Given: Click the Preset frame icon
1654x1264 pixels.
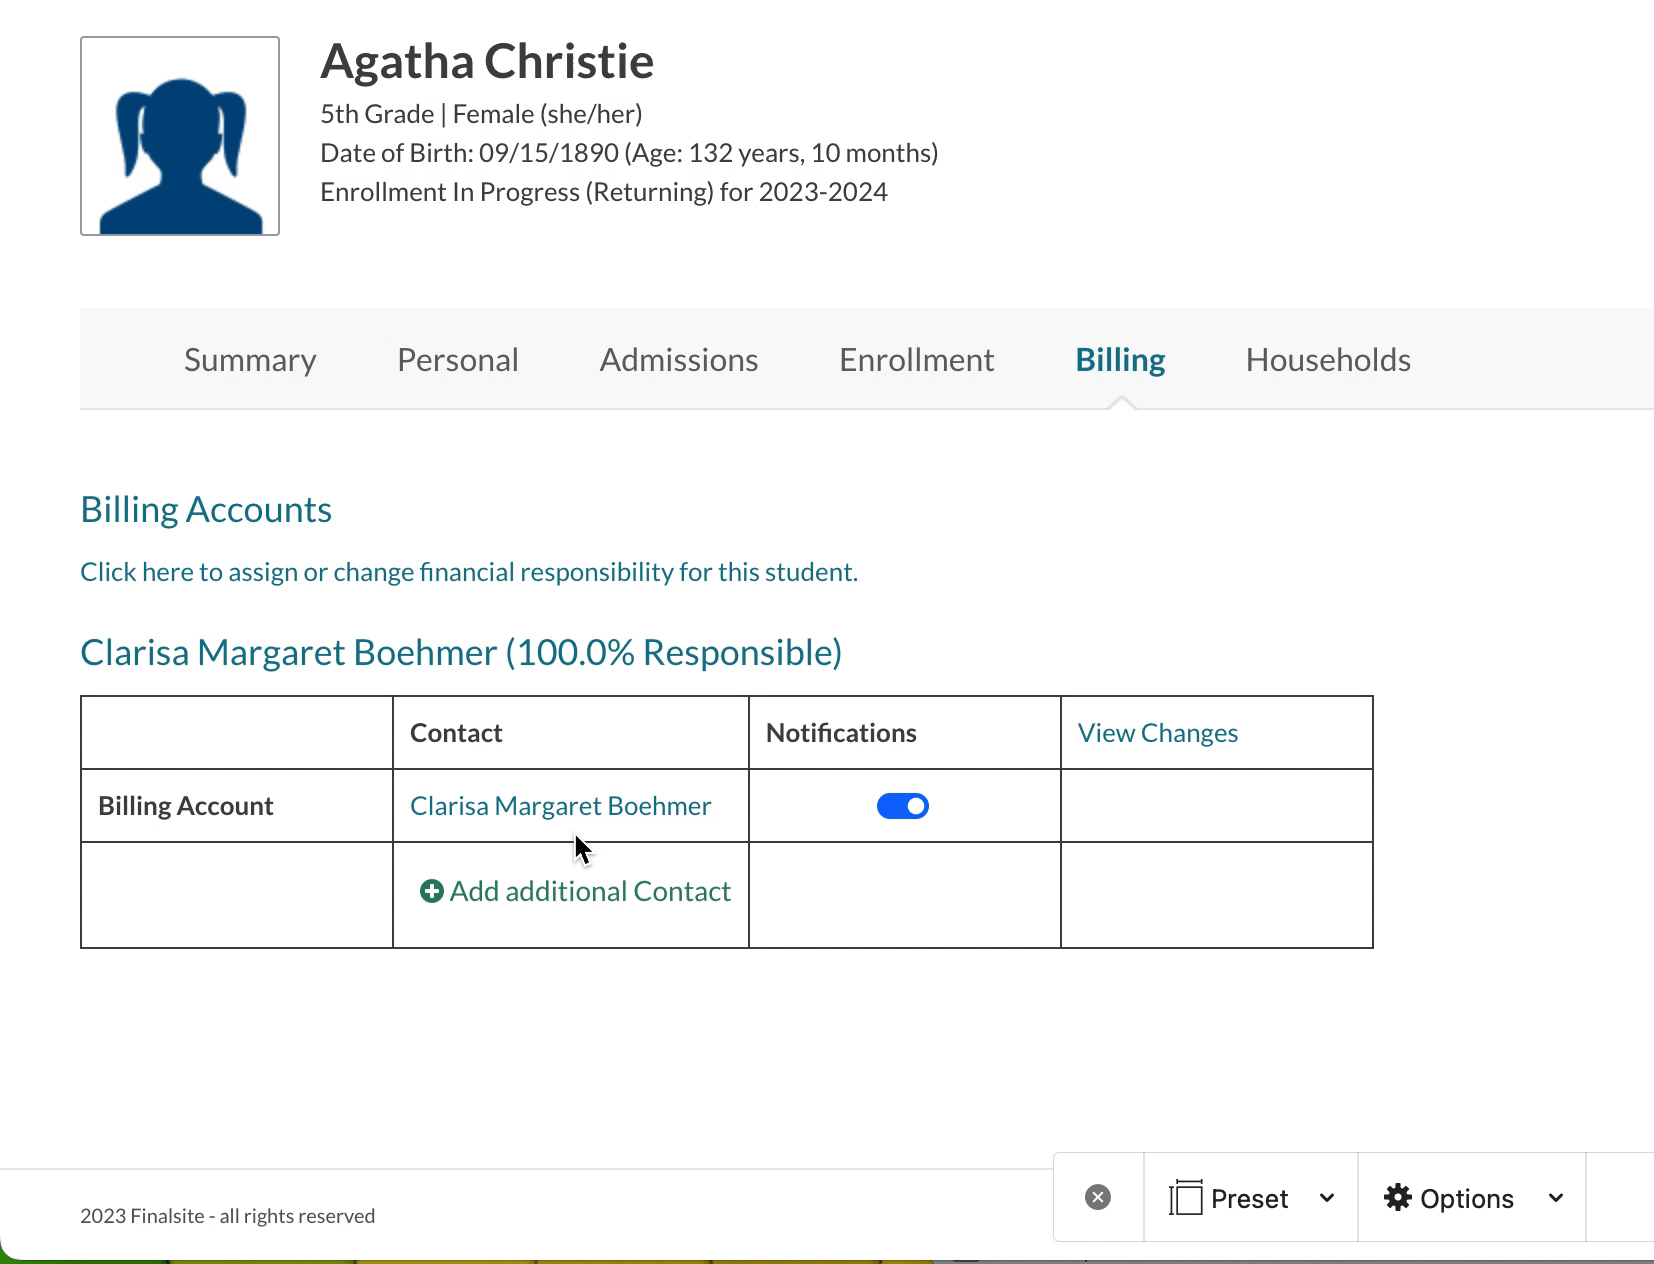Looking at the screenshot, I should tap(1186, 1197).
